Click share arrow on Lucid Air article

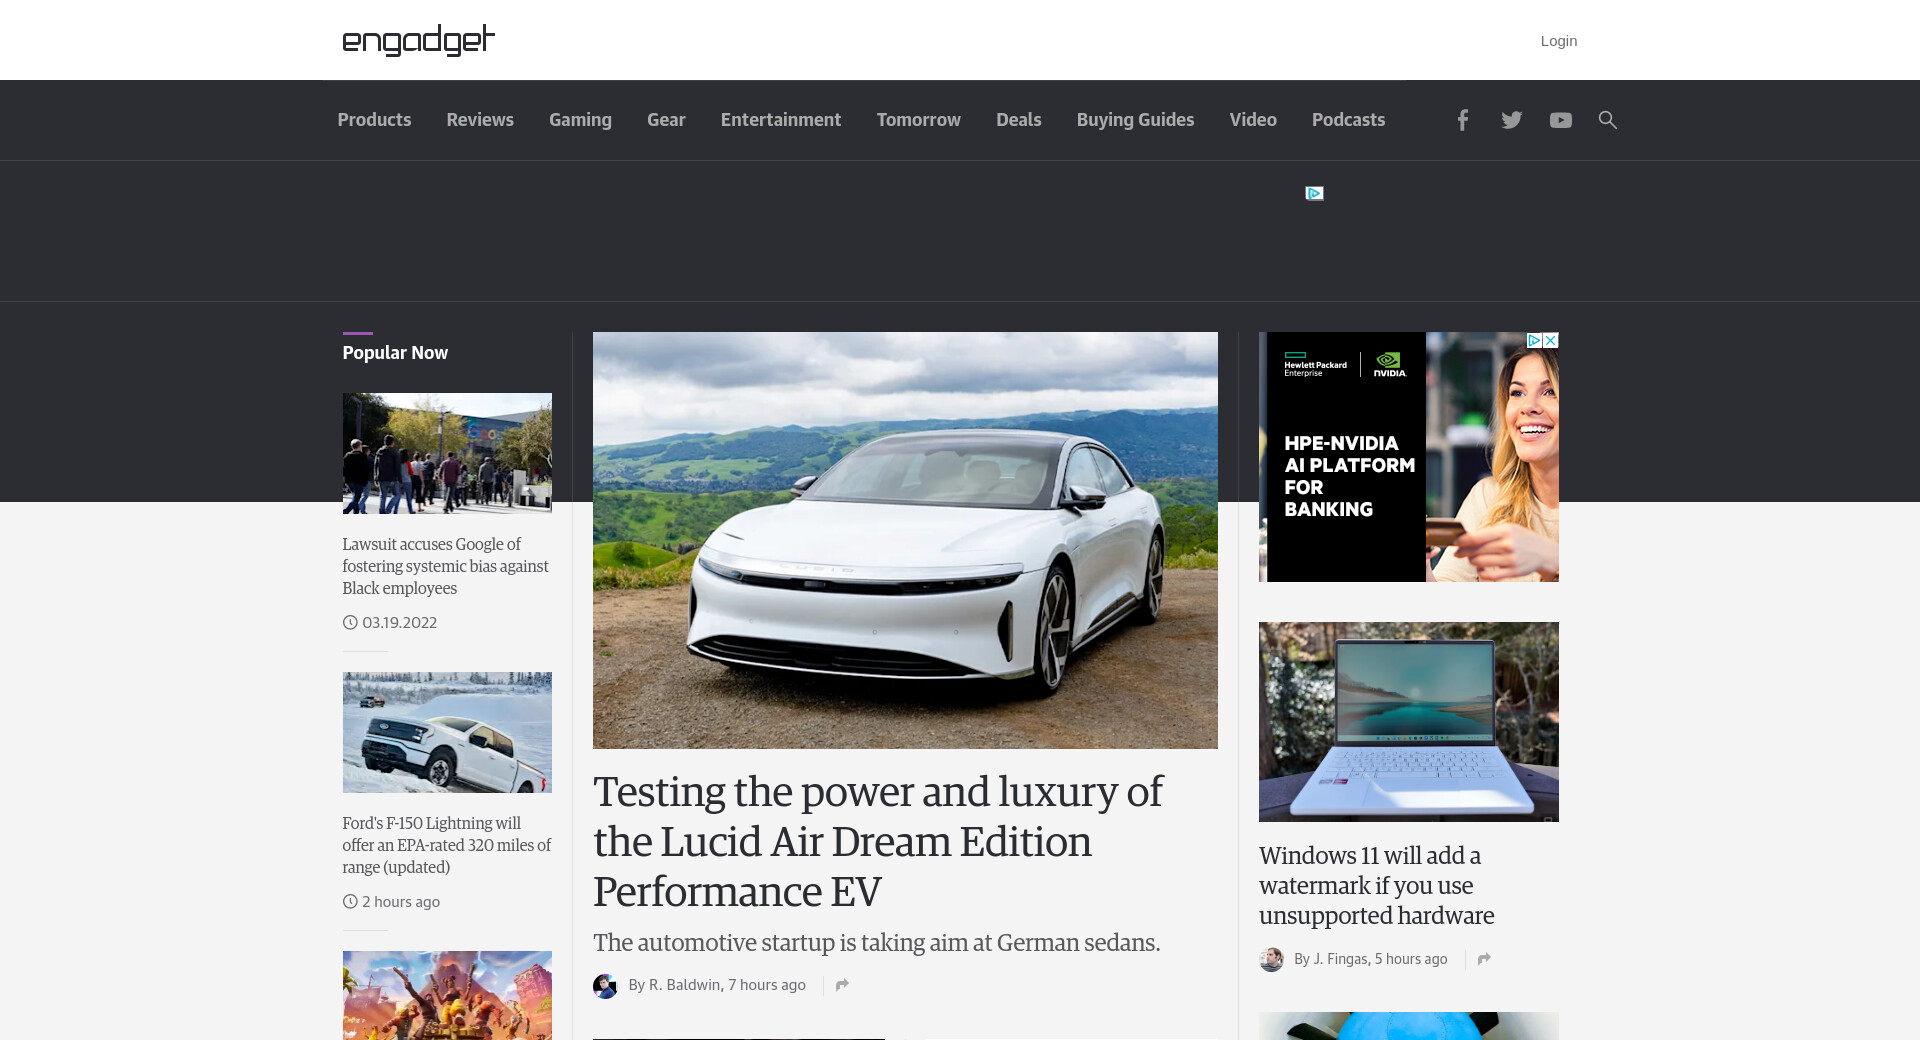842,985
